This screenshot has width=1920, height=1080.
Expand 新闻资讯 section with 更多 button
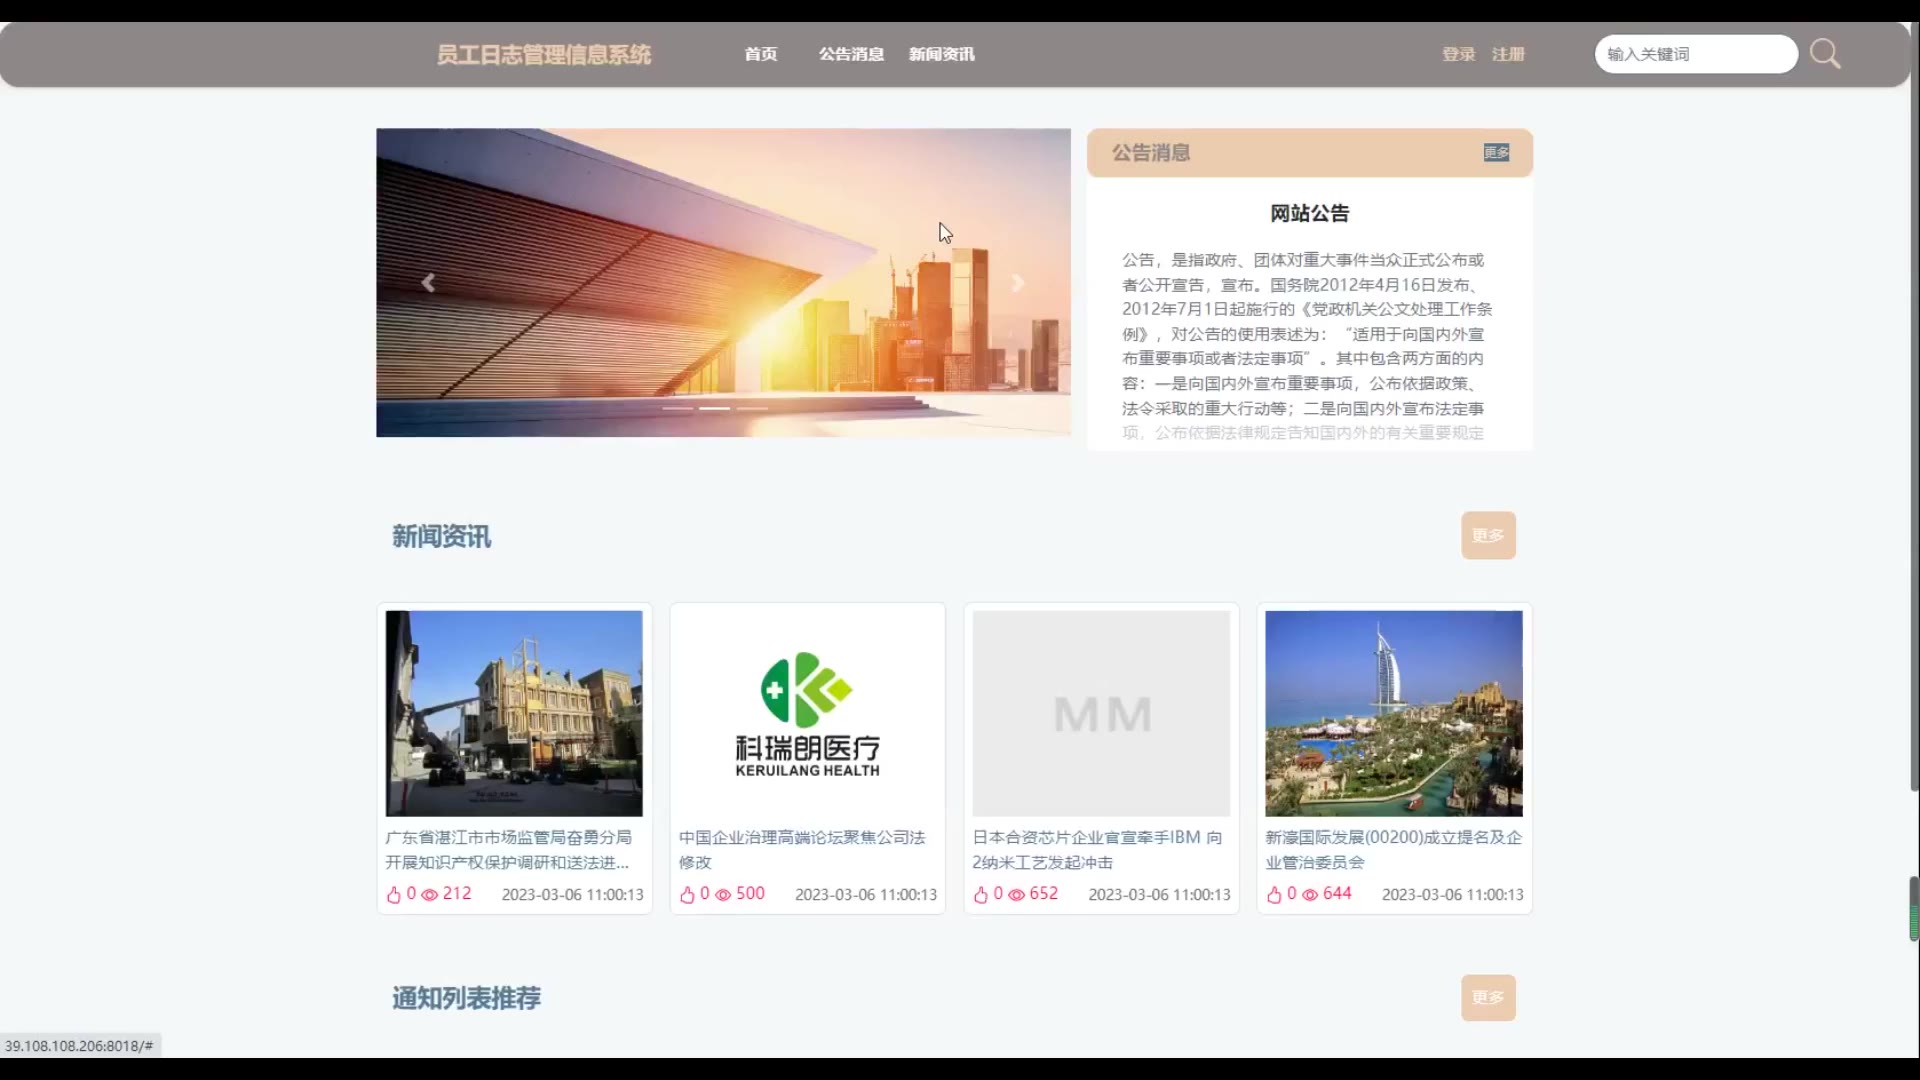1487,536
